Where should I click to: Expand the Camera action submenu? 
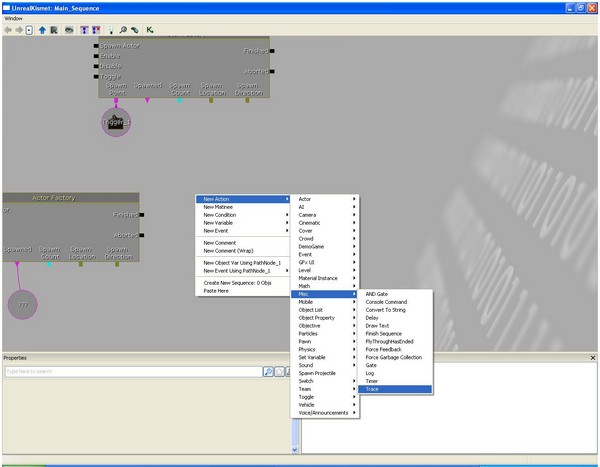[x=324, y=215]
